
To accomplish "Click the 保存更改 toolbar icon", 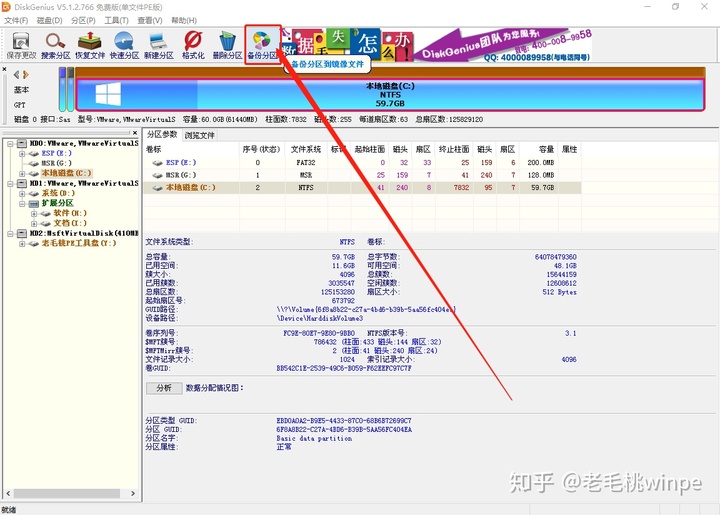I will [21, 46].
